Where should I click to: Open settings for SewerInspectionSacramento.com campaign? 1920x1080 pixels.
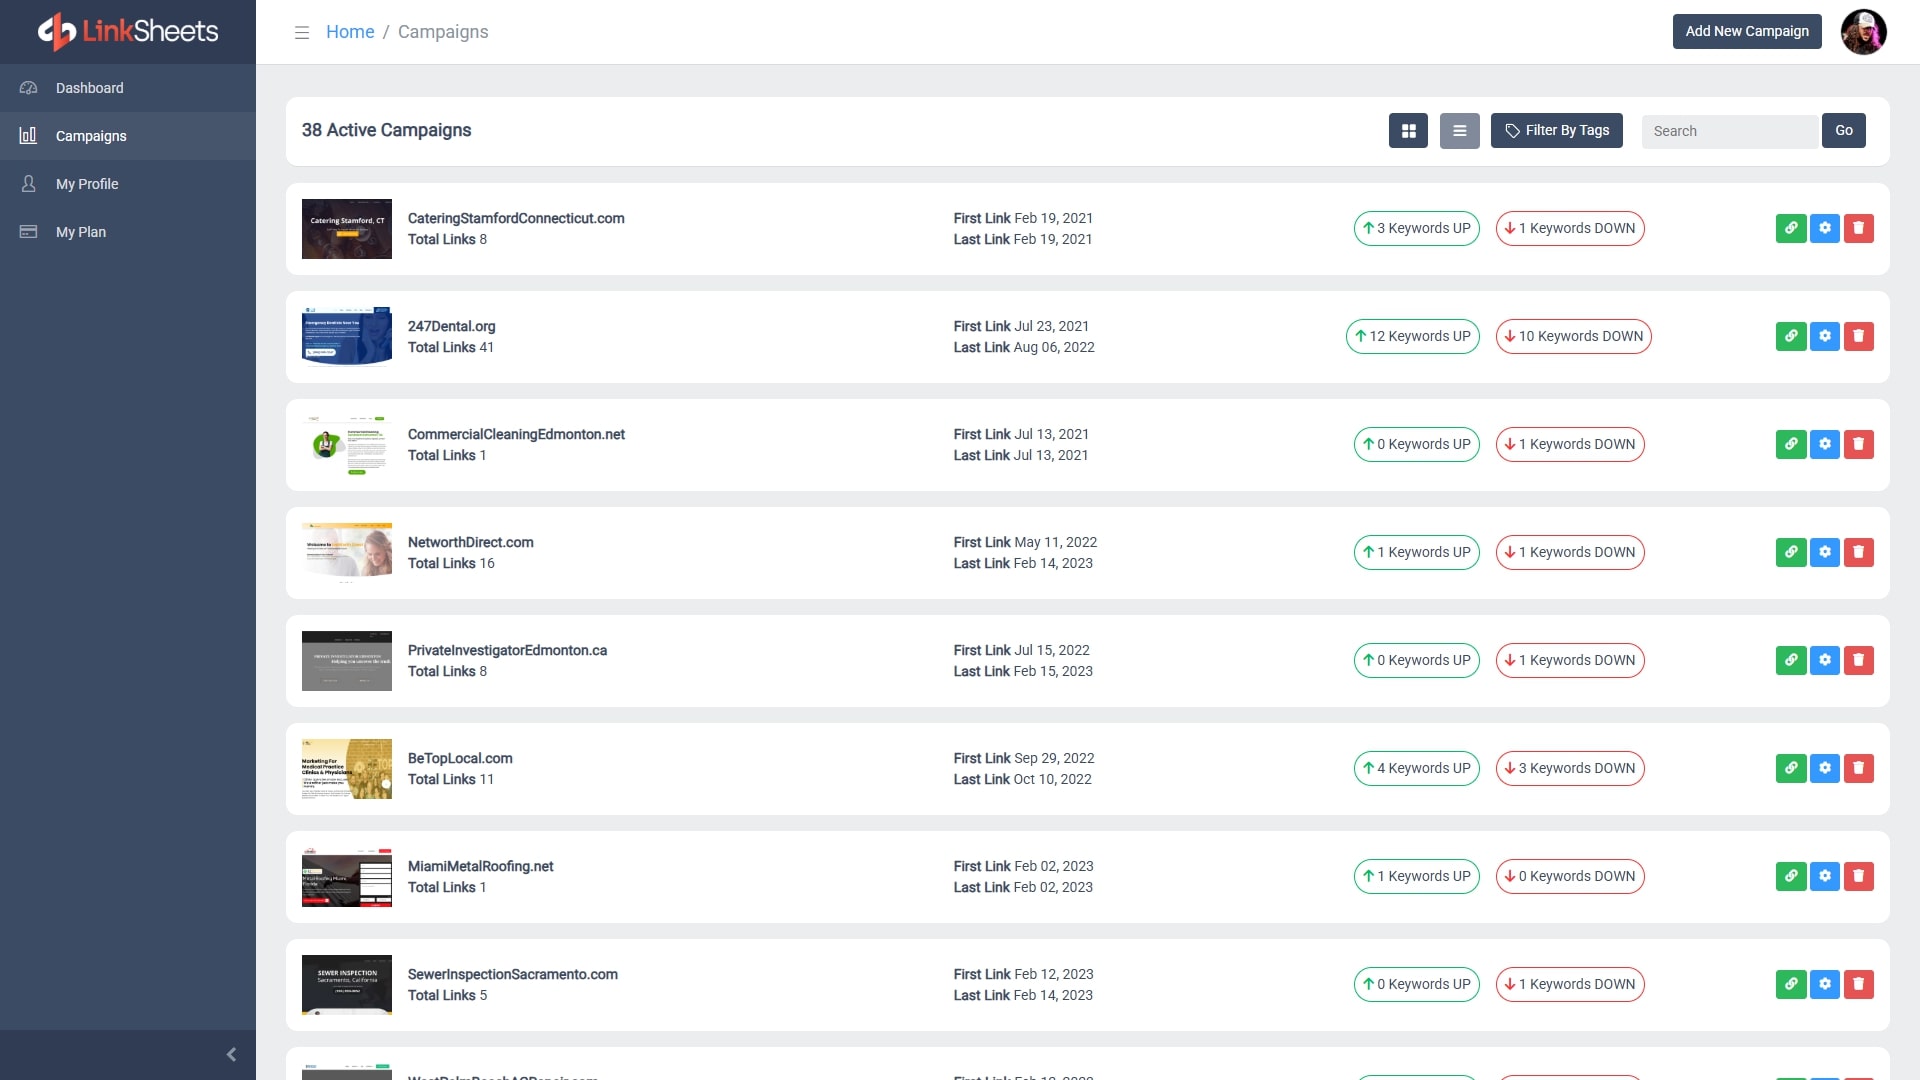[x=1825, y=984]
